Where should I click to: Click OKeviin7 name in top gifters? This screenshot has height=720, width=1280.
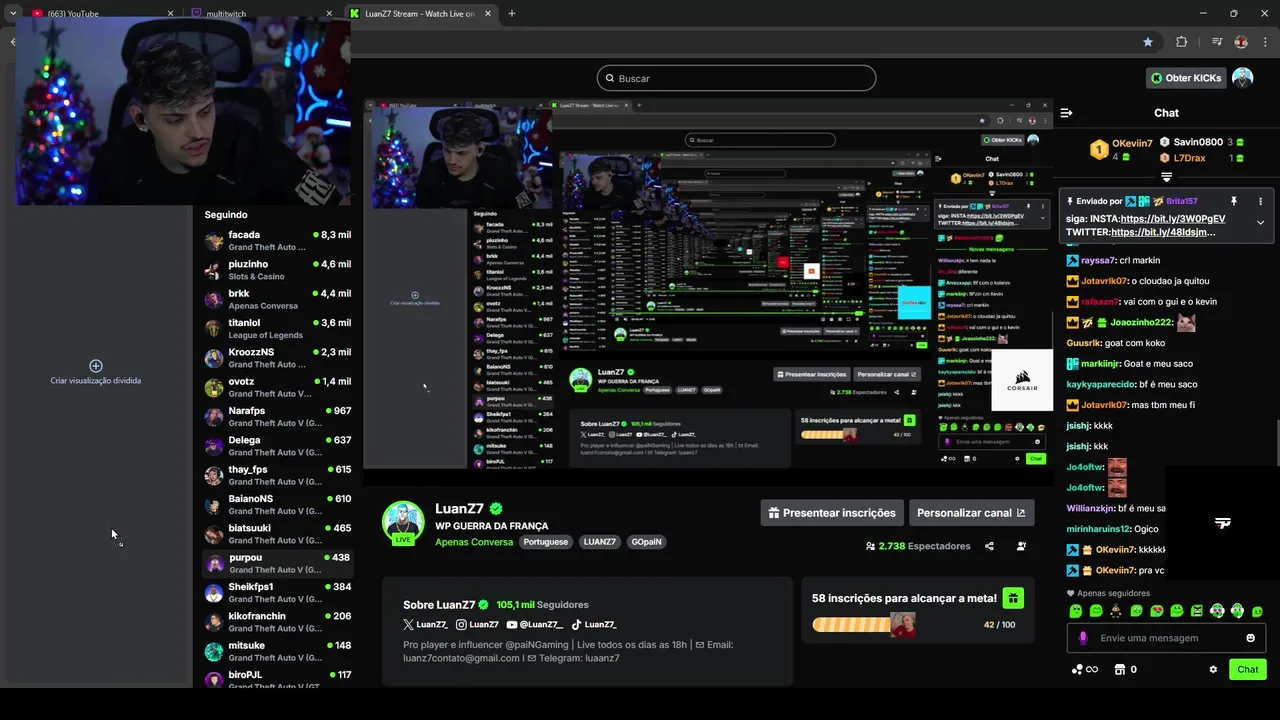click(1132, 144)
